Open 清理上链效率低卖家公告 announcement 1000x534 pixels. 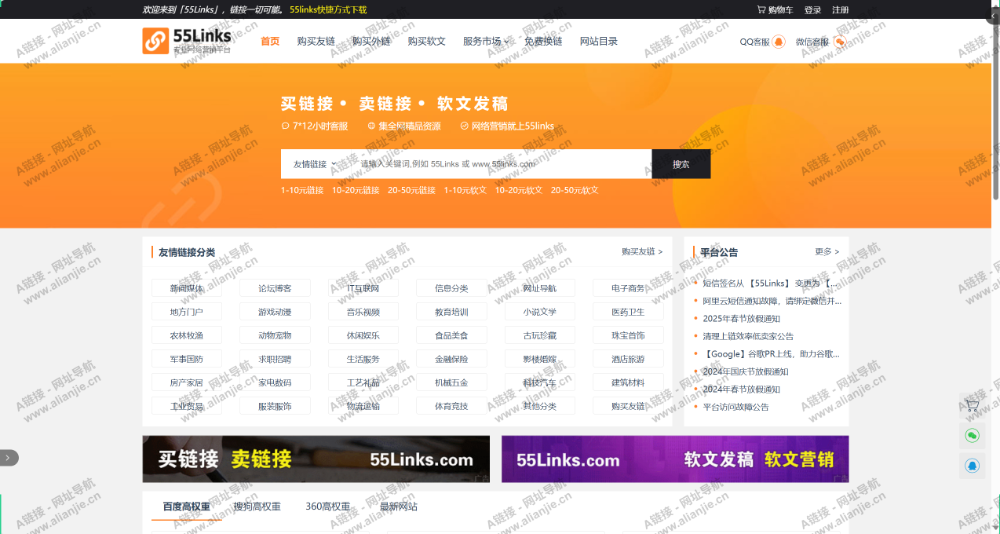[748, 336]
